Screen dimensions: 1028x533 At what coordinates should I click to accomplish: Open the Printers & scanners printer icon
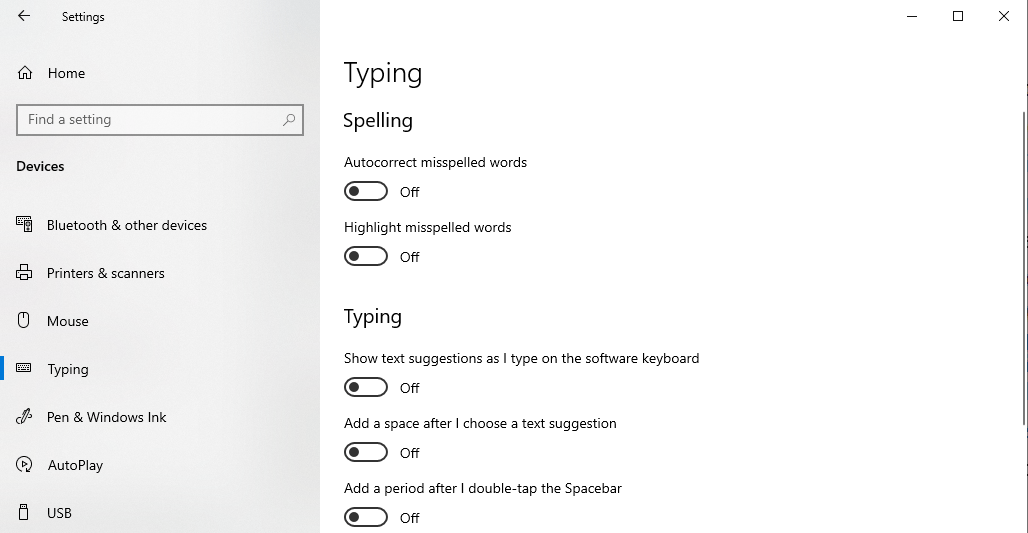[24, 272]
